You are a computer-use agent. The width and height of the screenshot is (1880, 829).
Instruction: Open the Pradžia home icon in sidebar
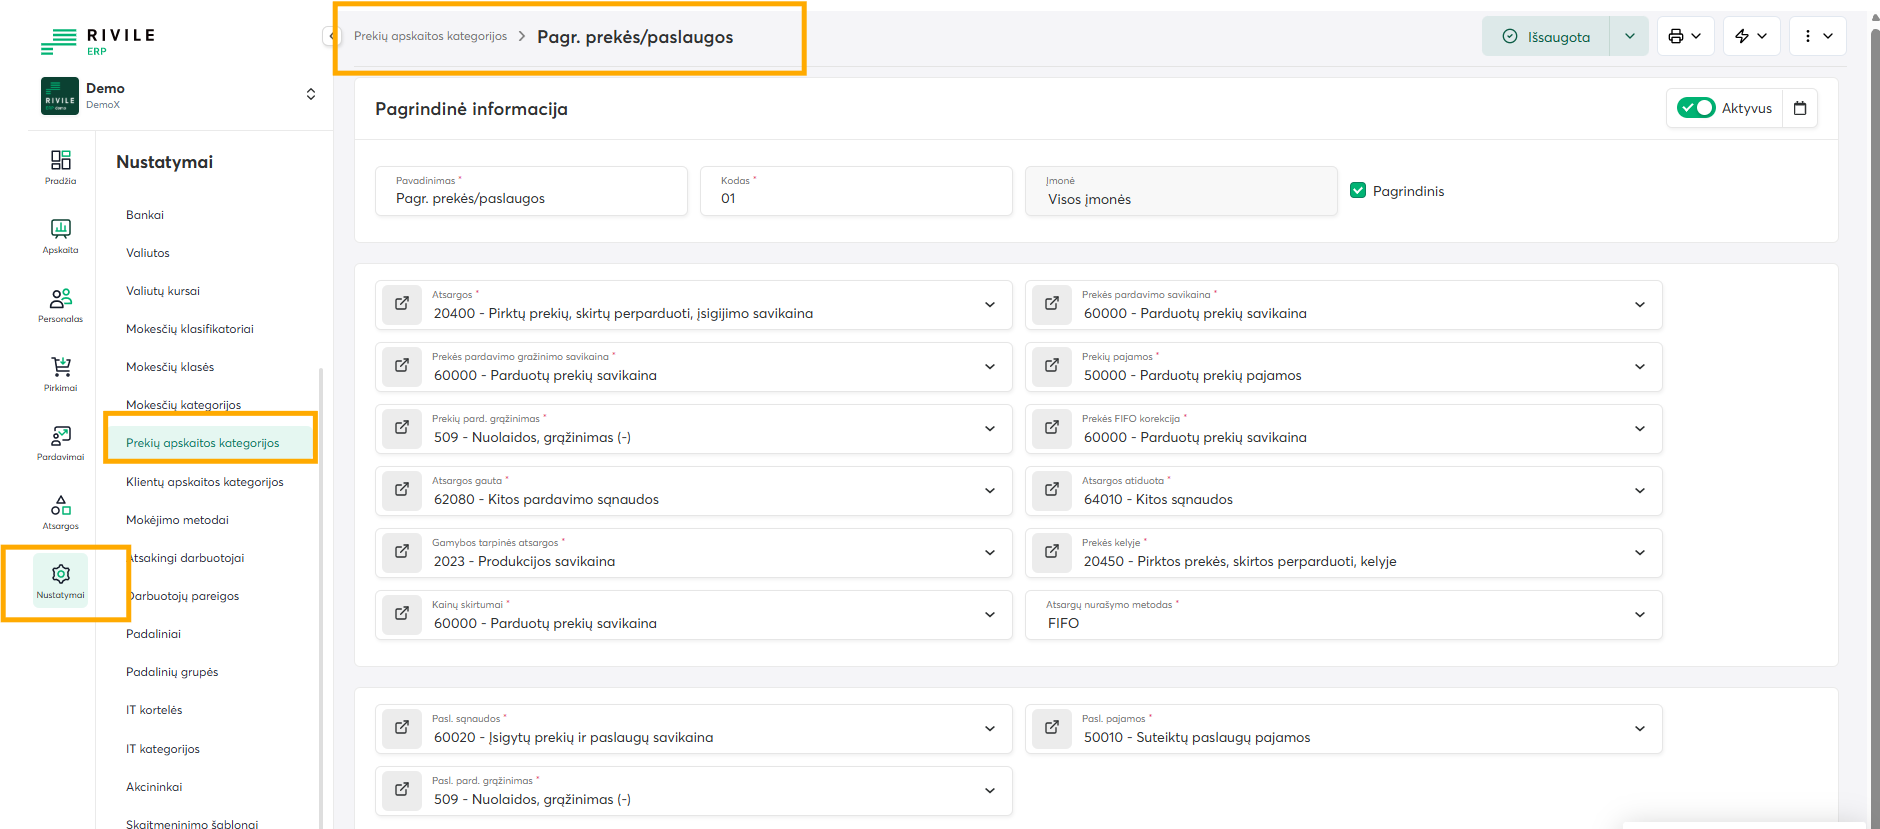60,166
